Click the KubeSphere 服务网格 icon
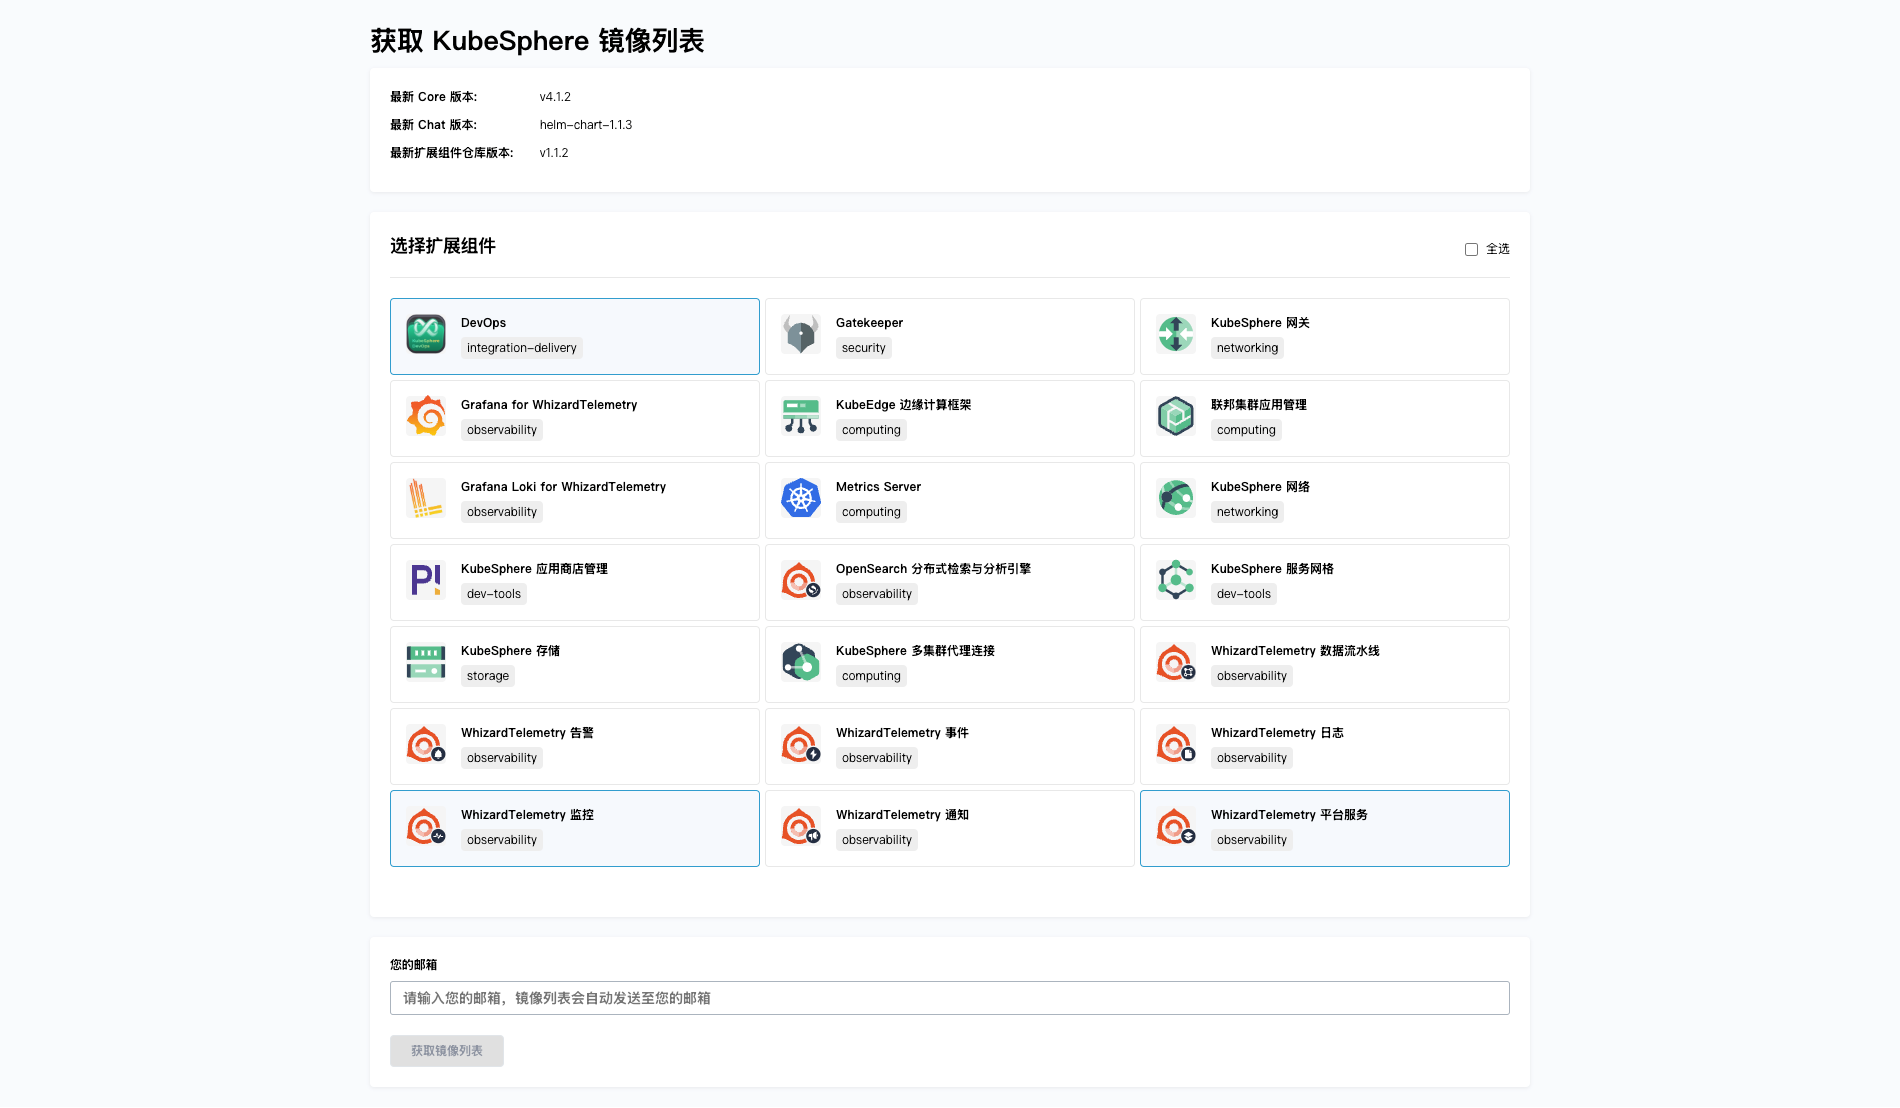The height and width of the screenshot is (1108, 1900). pyautogui.click(x=1176, y=580)
